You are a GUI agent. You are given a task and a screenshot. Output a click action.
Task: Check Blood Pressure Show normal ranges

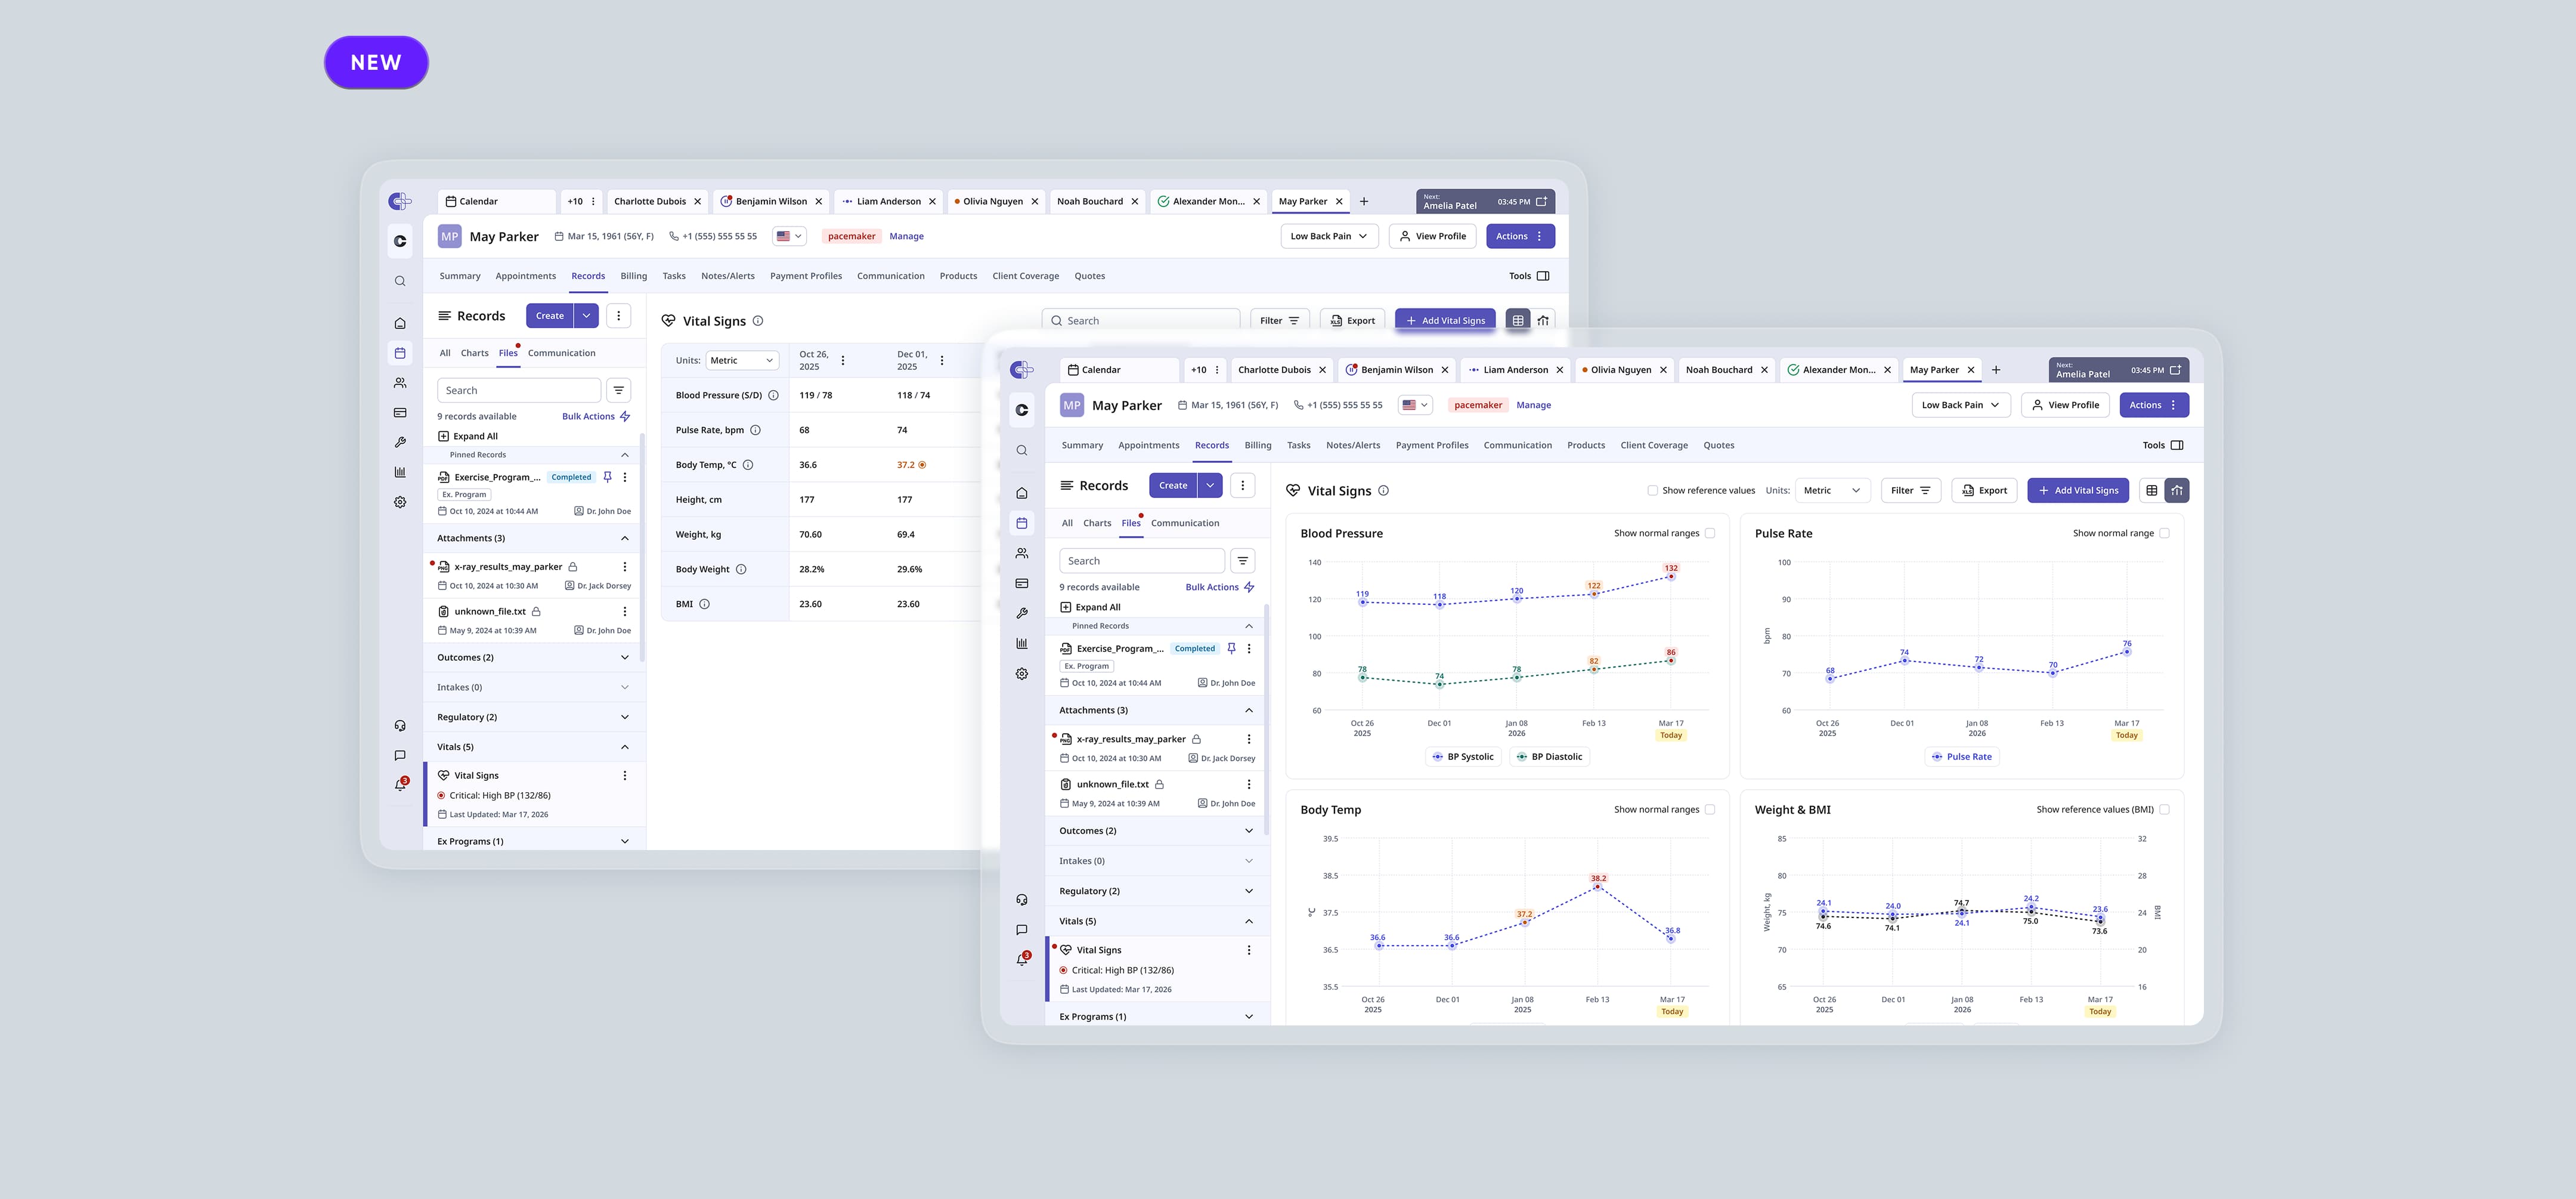click(1710, 533)
